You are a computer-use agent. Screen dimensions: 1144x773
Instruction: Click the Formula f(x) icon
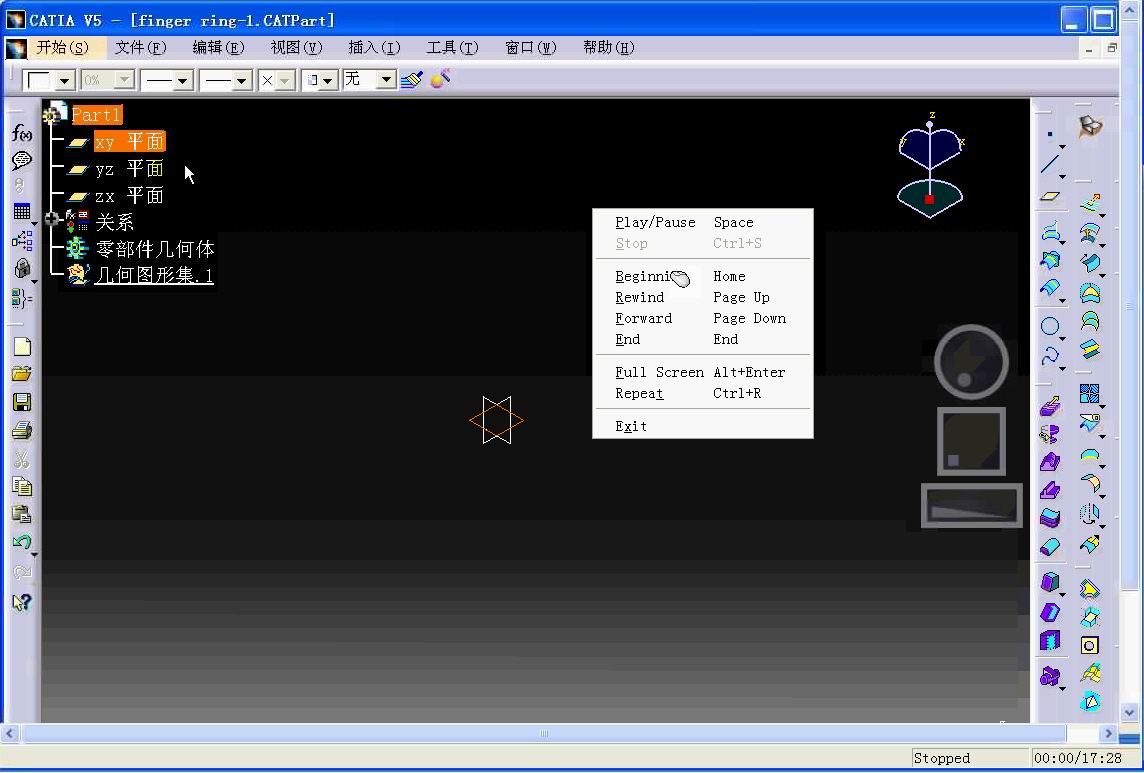pyautogui.click(x=21, y=133)
